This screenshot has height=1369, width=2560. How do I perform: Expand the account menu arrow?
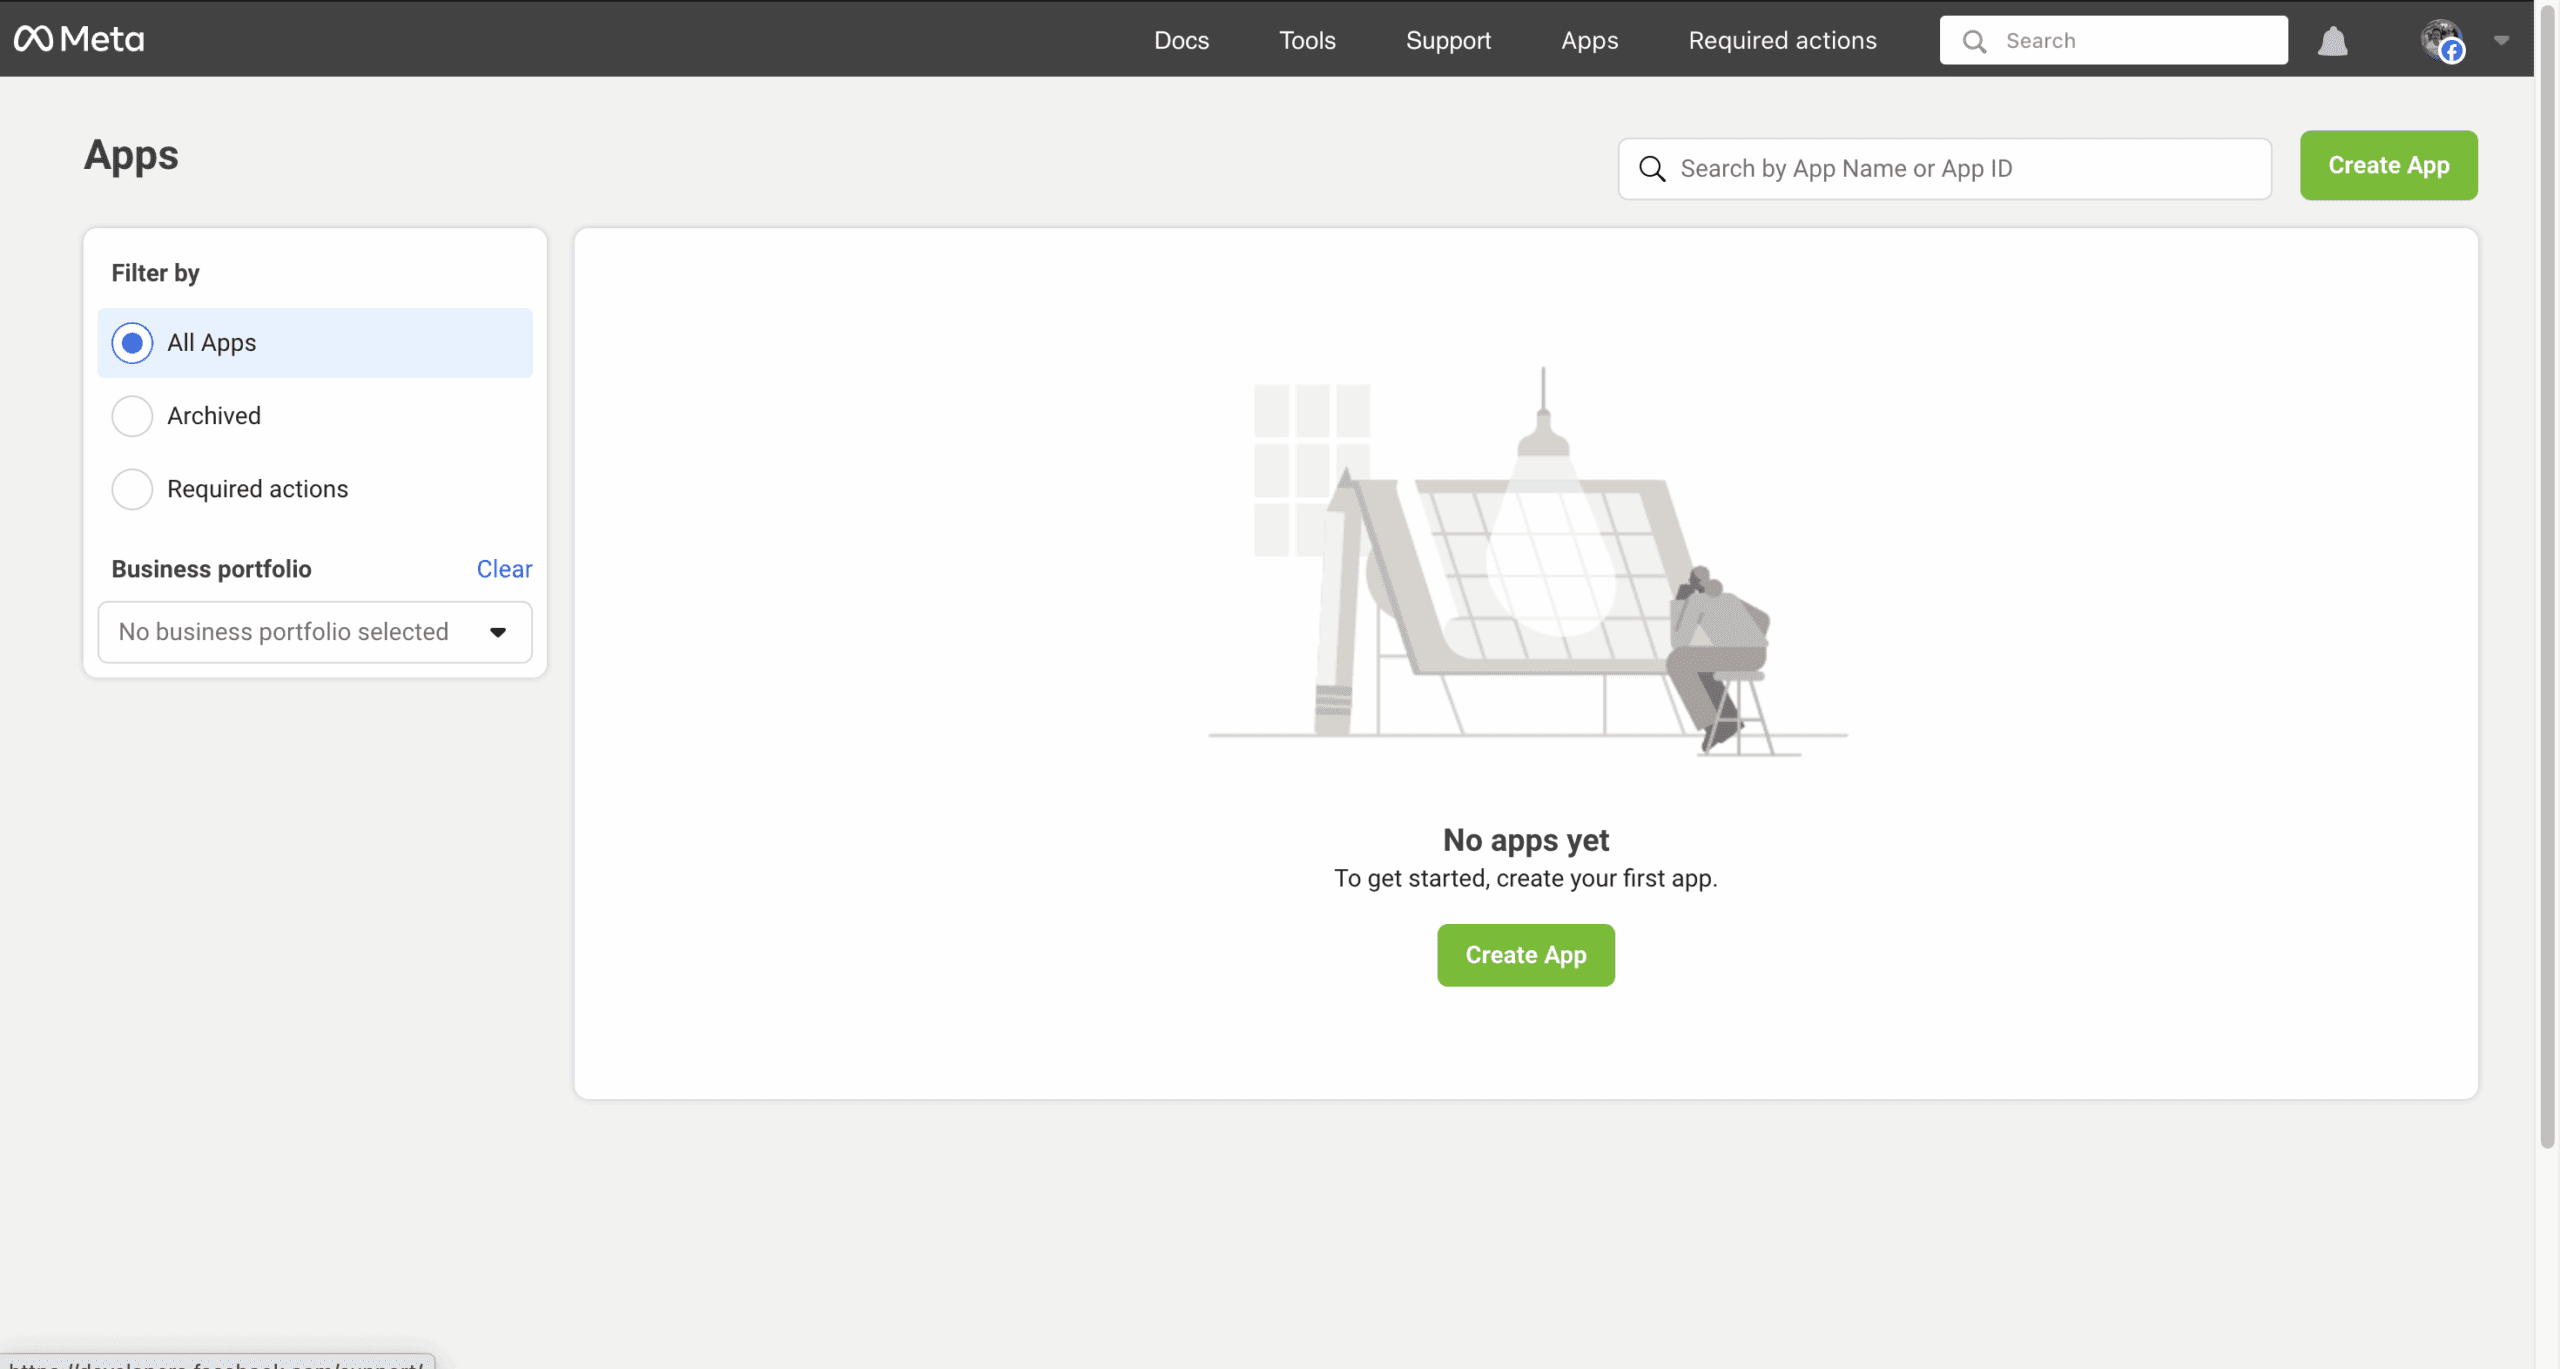(2501, 41)
